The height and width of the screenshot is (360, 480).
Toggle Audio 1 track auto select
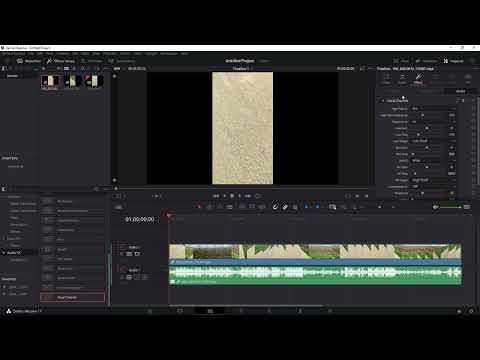point(129,277)
